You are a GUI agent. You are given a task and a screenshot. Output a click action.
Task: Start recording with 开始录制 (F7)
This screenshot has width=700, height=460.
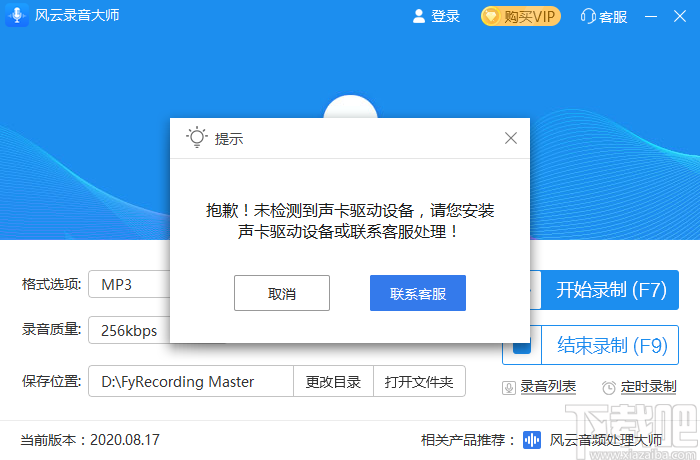pyautogui.click(x=610, y=290)
